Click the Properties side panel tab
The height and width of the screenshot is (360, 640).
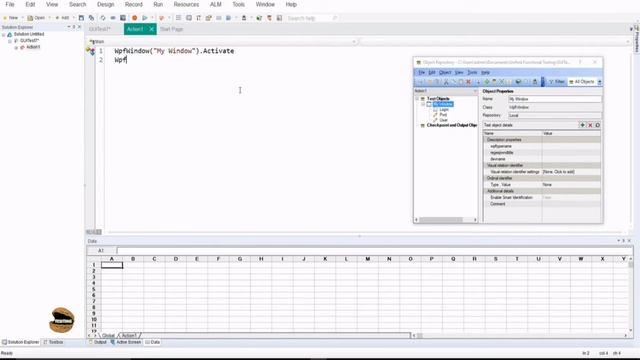636,40
